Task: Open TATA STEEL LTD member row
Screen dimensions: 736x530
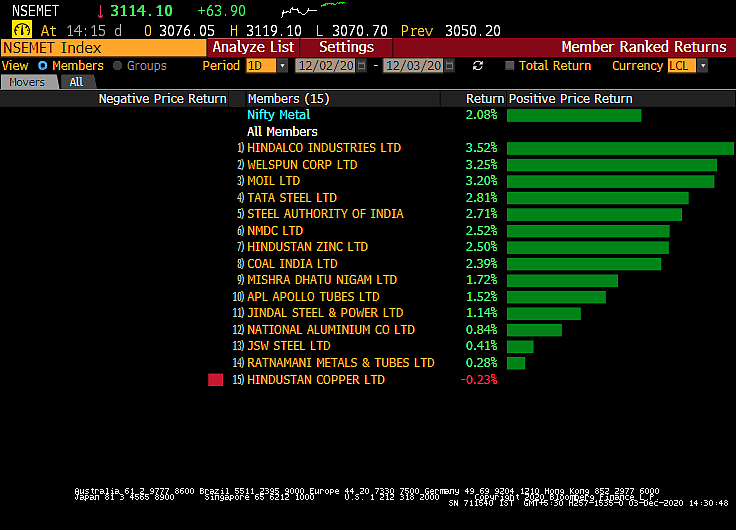Action: (x=292, y=198)
